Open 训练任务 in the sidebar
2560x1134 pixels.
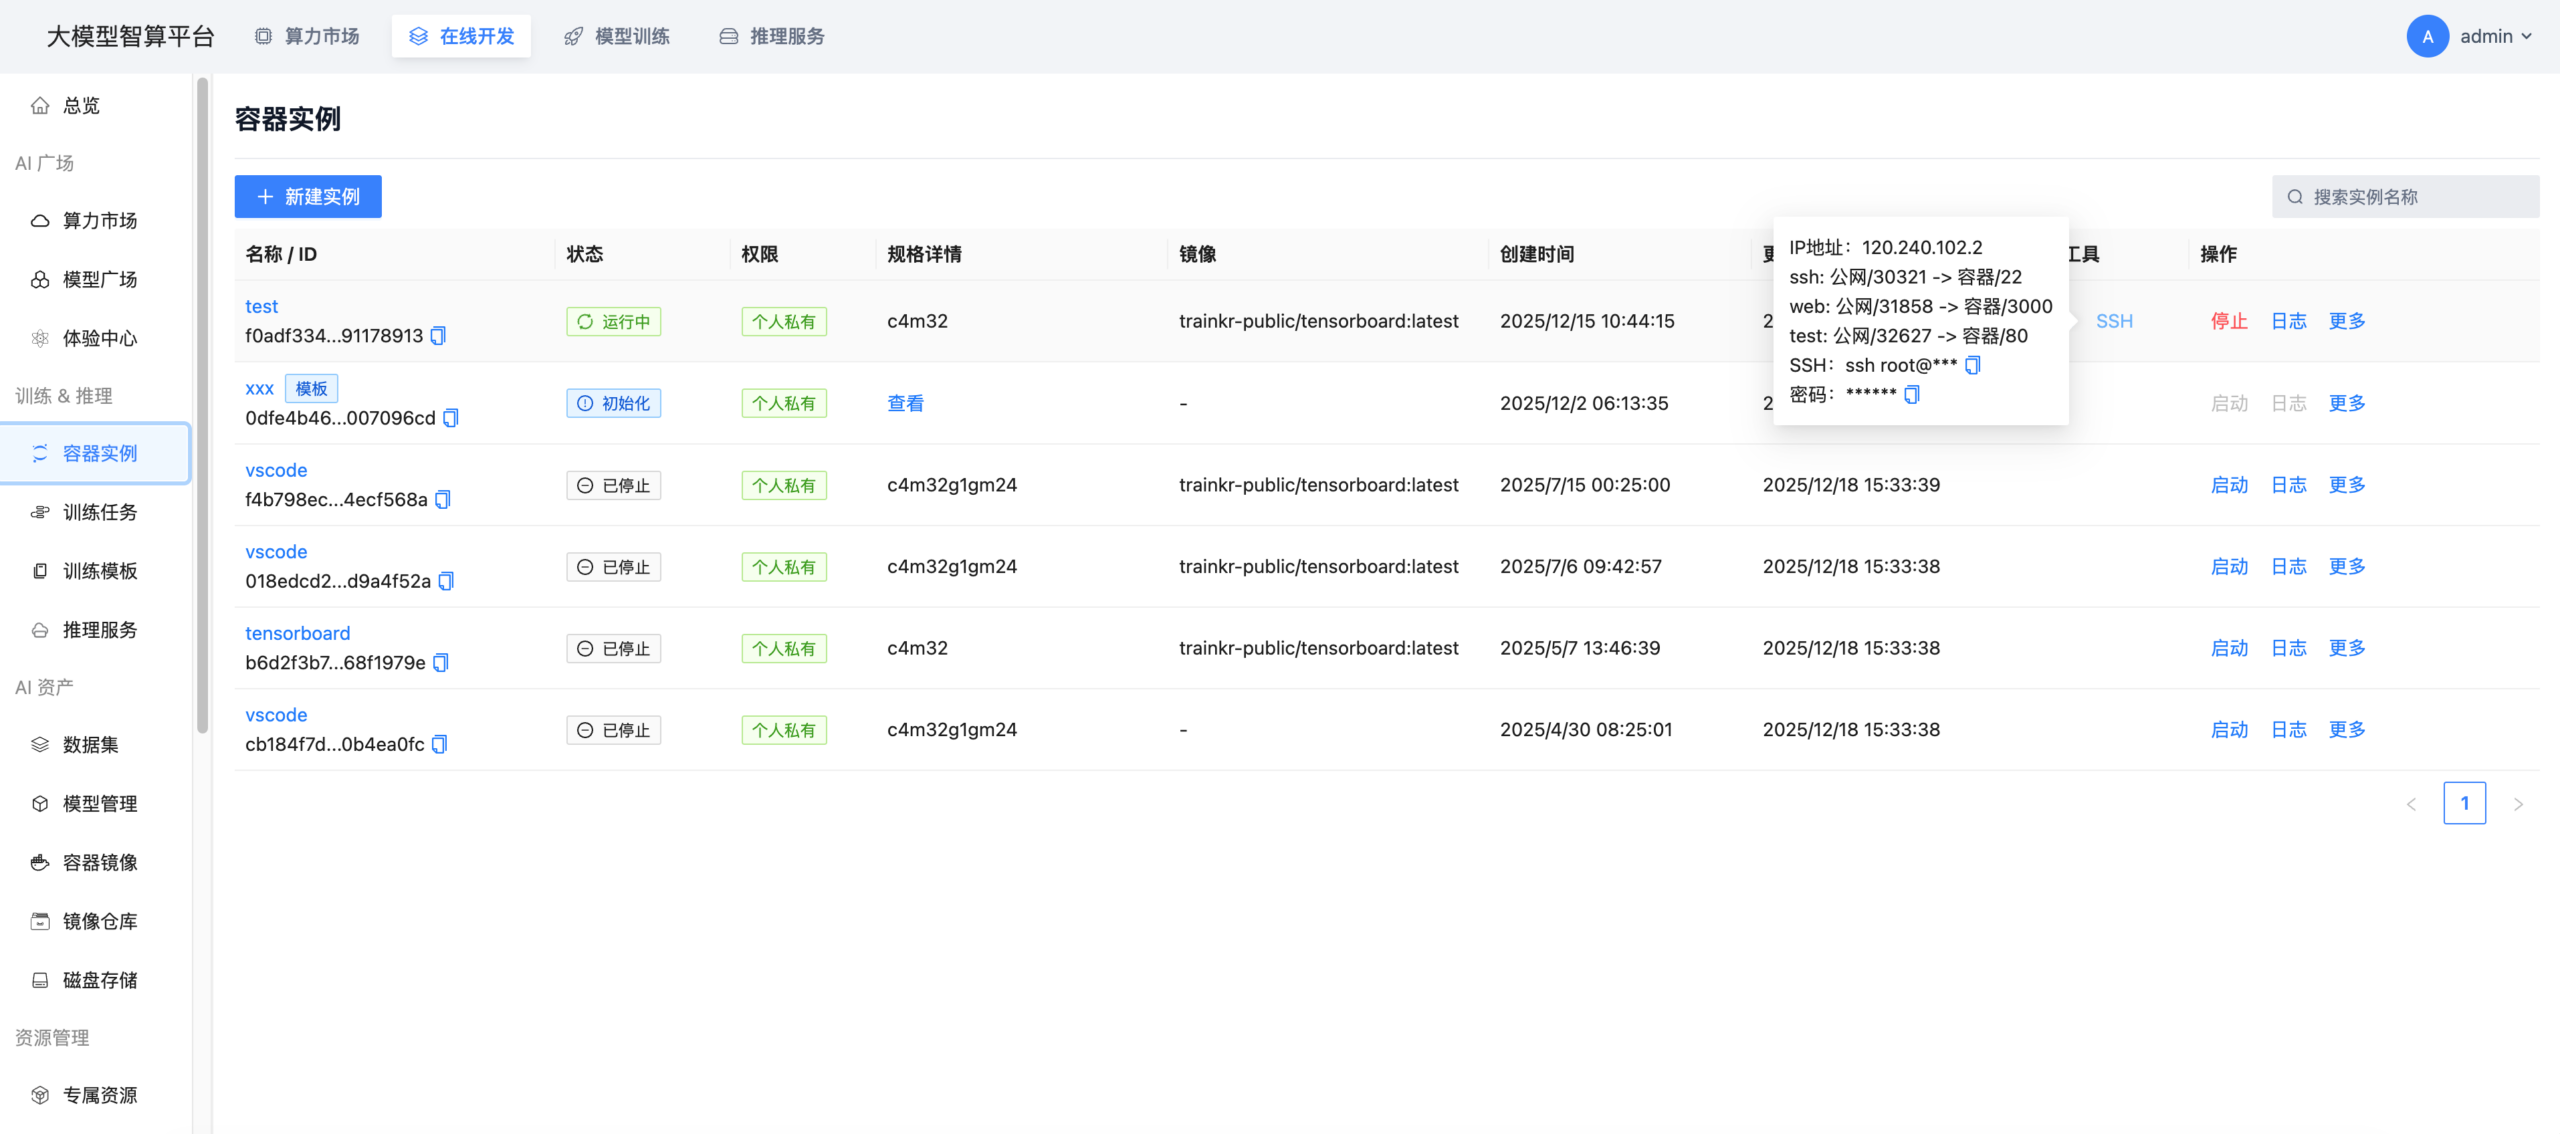[99, 512]
